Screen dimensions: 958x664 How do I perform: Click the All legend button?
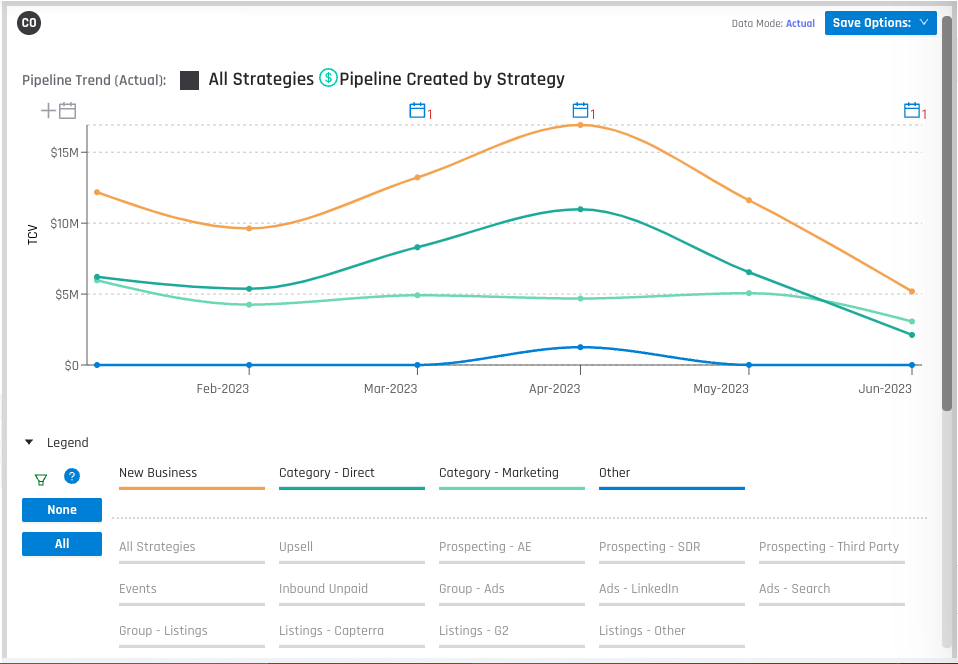[x=62, y=544]
